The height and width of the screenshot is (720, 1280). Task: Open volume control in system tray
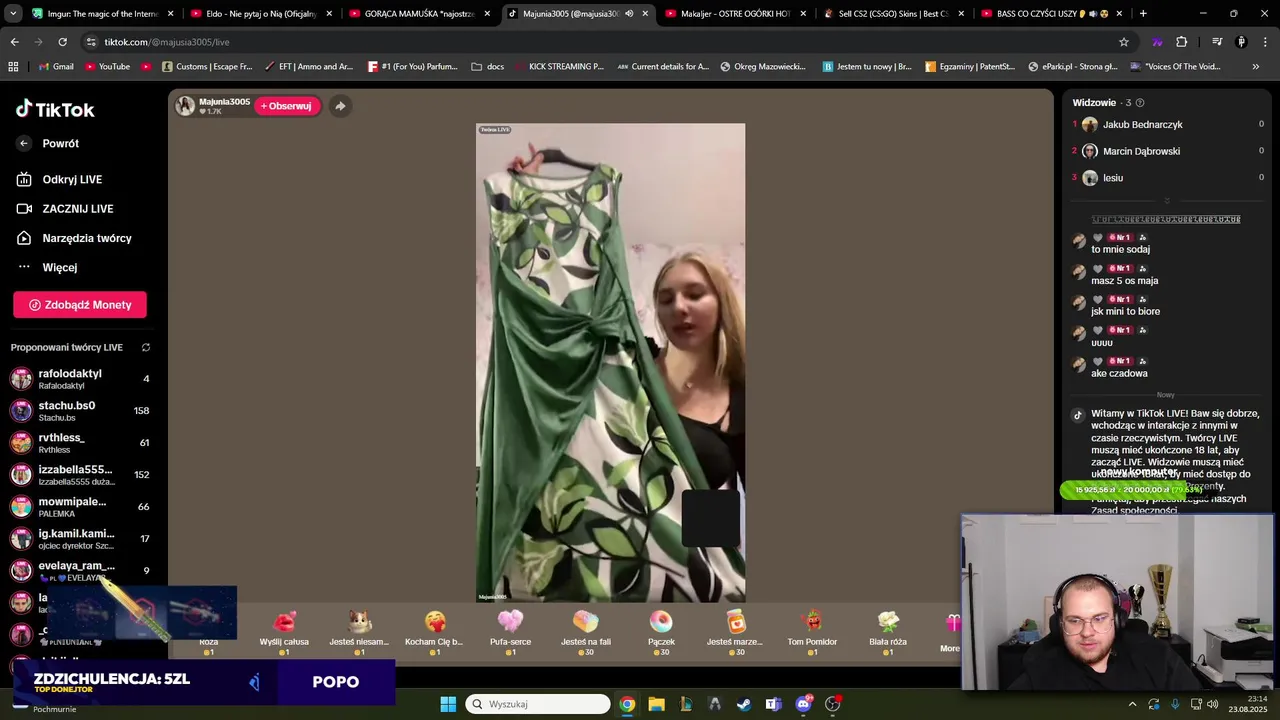(x=1212, y=704)
